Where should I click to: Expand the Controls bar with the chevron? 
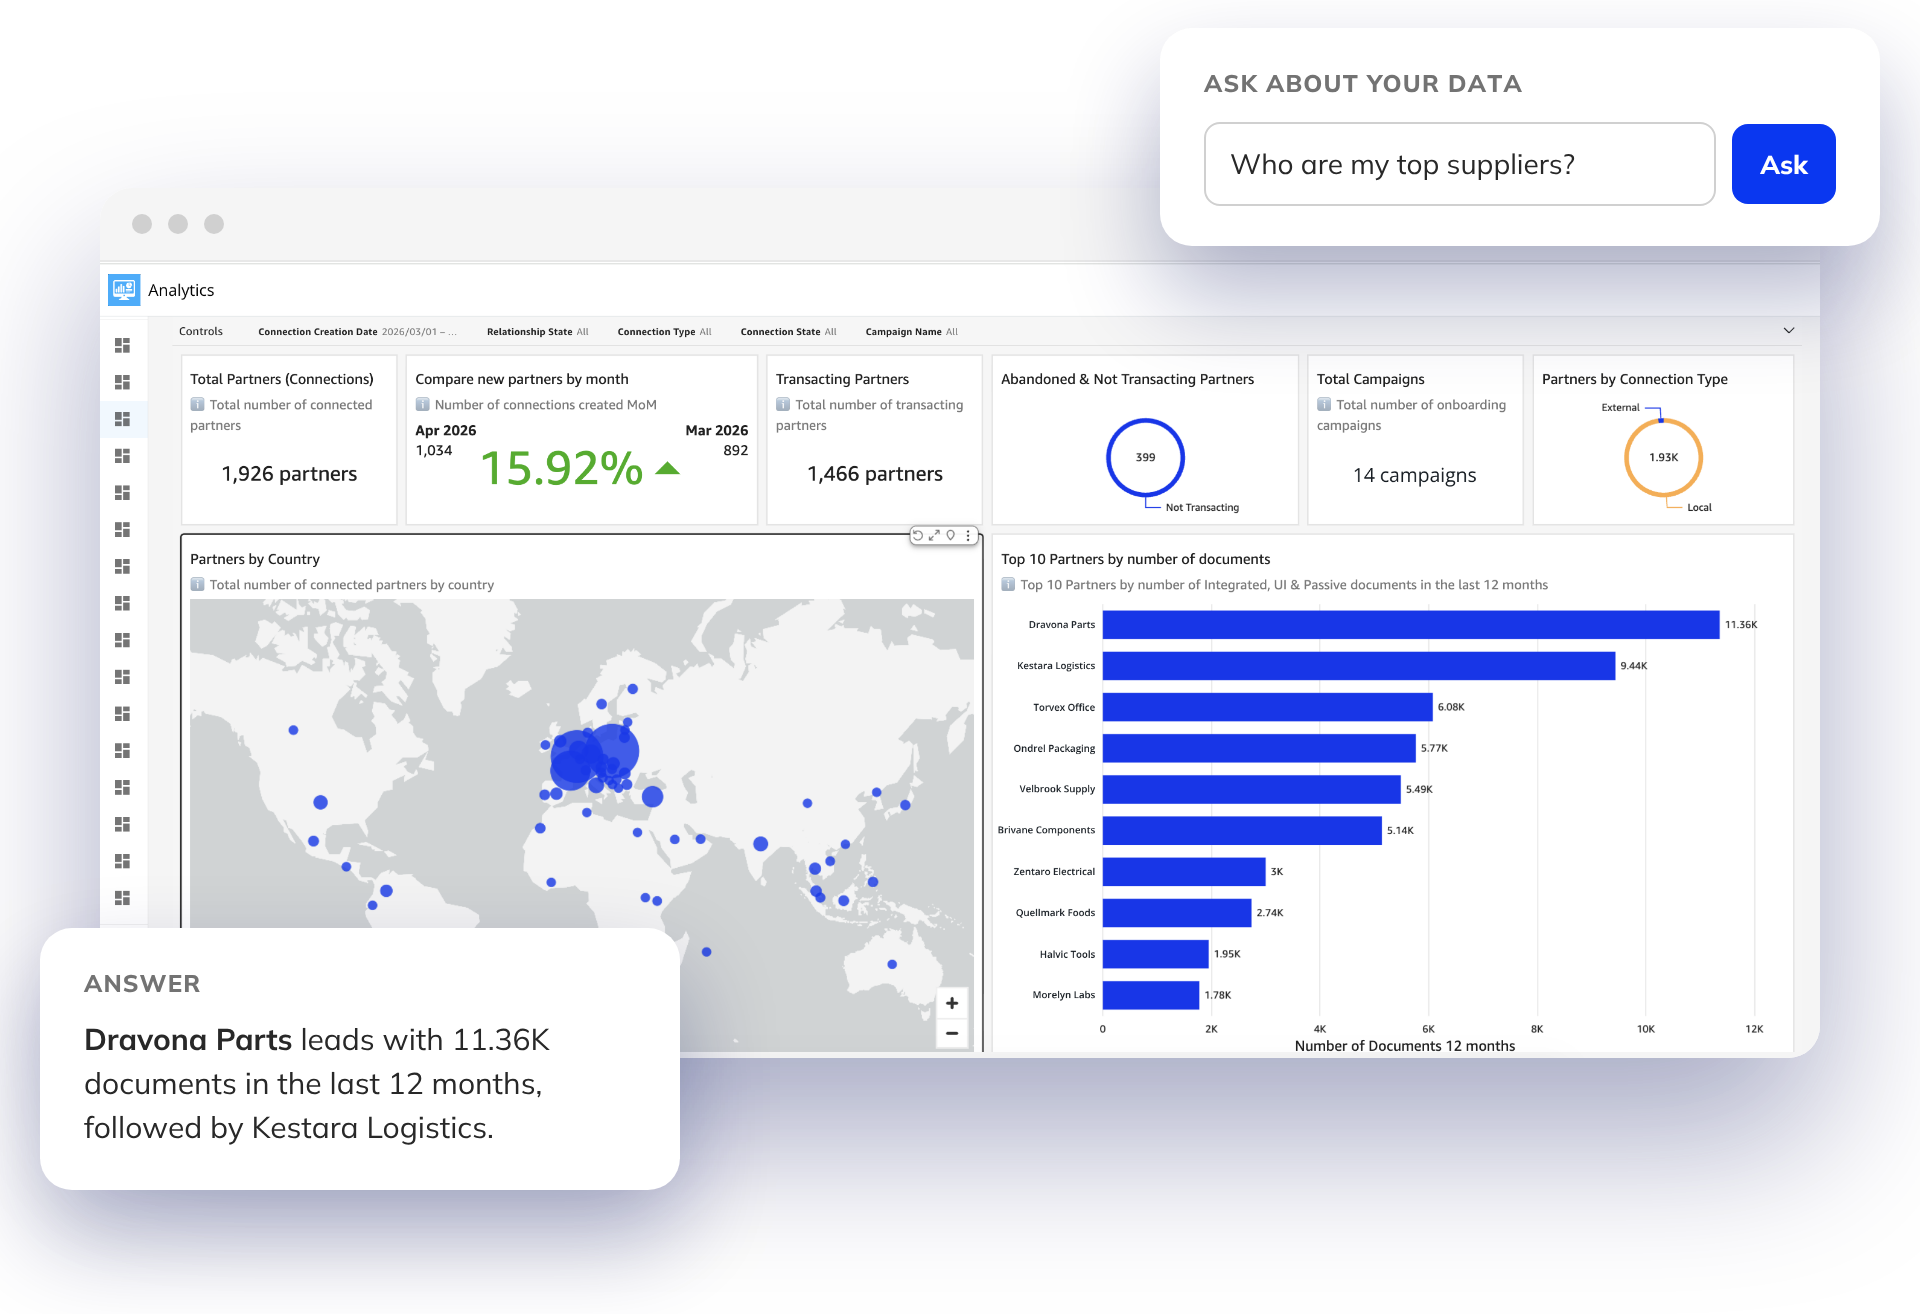point(1789,331)
